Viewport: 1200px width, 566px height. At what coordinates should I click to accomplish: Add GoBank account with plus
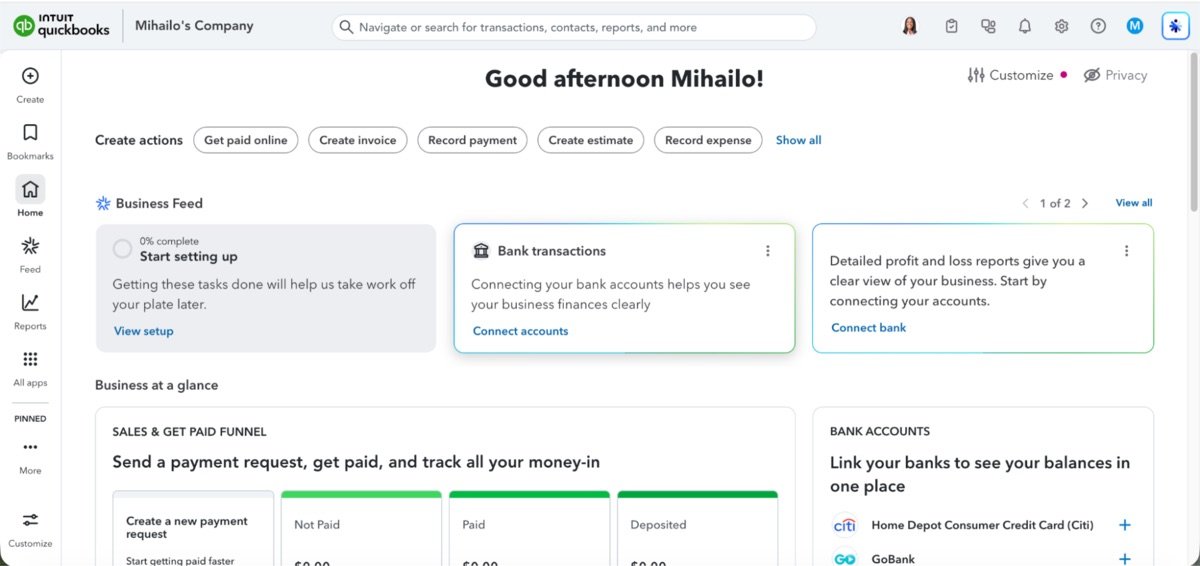click(1125, 559)
